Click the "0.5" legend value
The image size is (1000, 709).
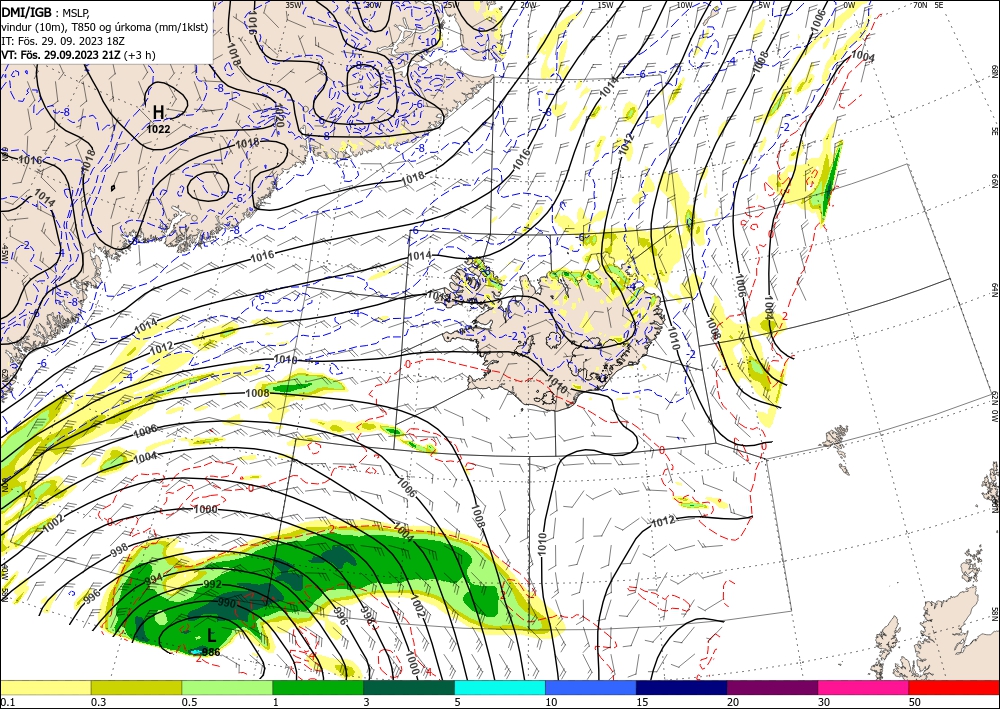(189, 702)
